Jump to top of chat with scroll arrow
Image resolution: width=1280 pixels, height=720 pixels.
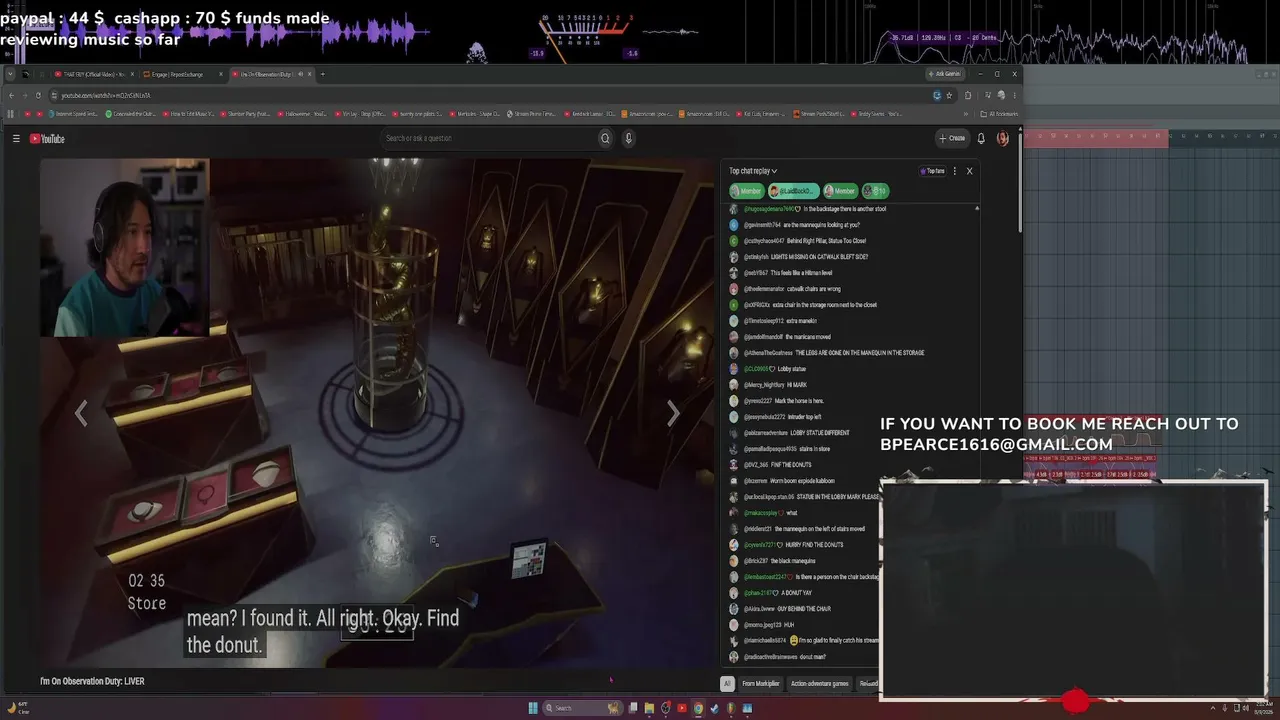coord(976,208)
